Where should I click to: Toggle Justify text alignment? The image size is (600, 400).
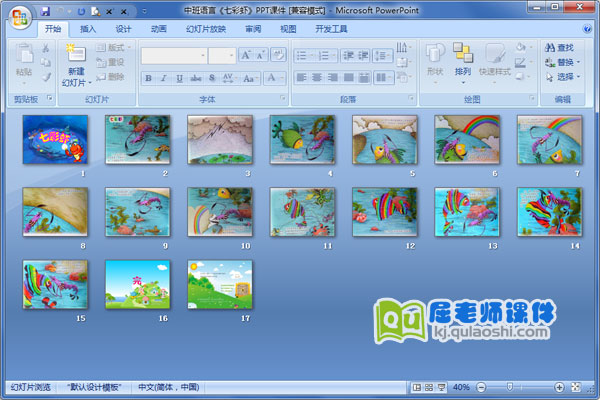pyautogui.click(x=348, y=78)
